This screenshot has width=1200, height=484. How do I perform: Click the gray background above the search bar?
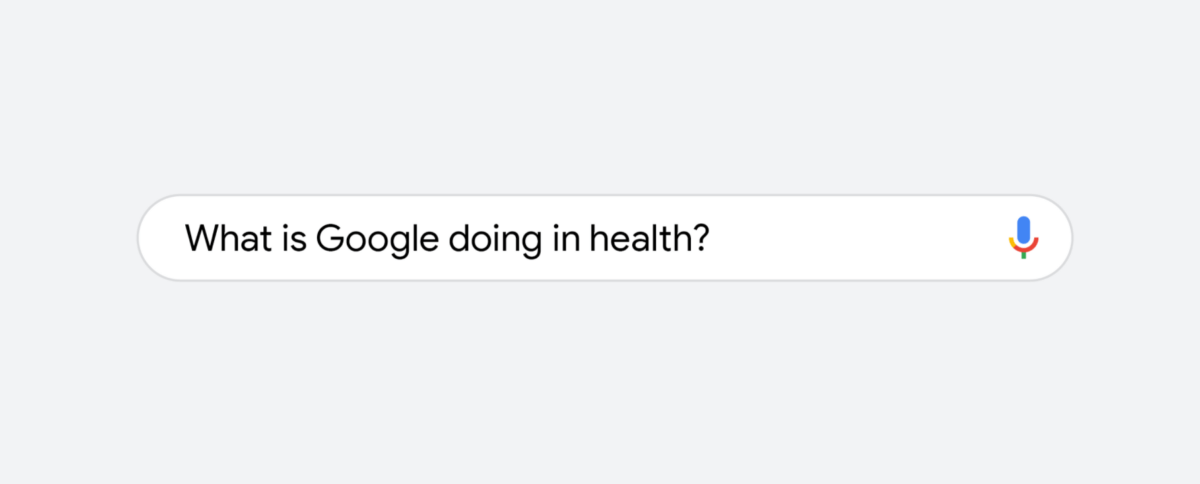pyautogui.click(x=600, y=95)
